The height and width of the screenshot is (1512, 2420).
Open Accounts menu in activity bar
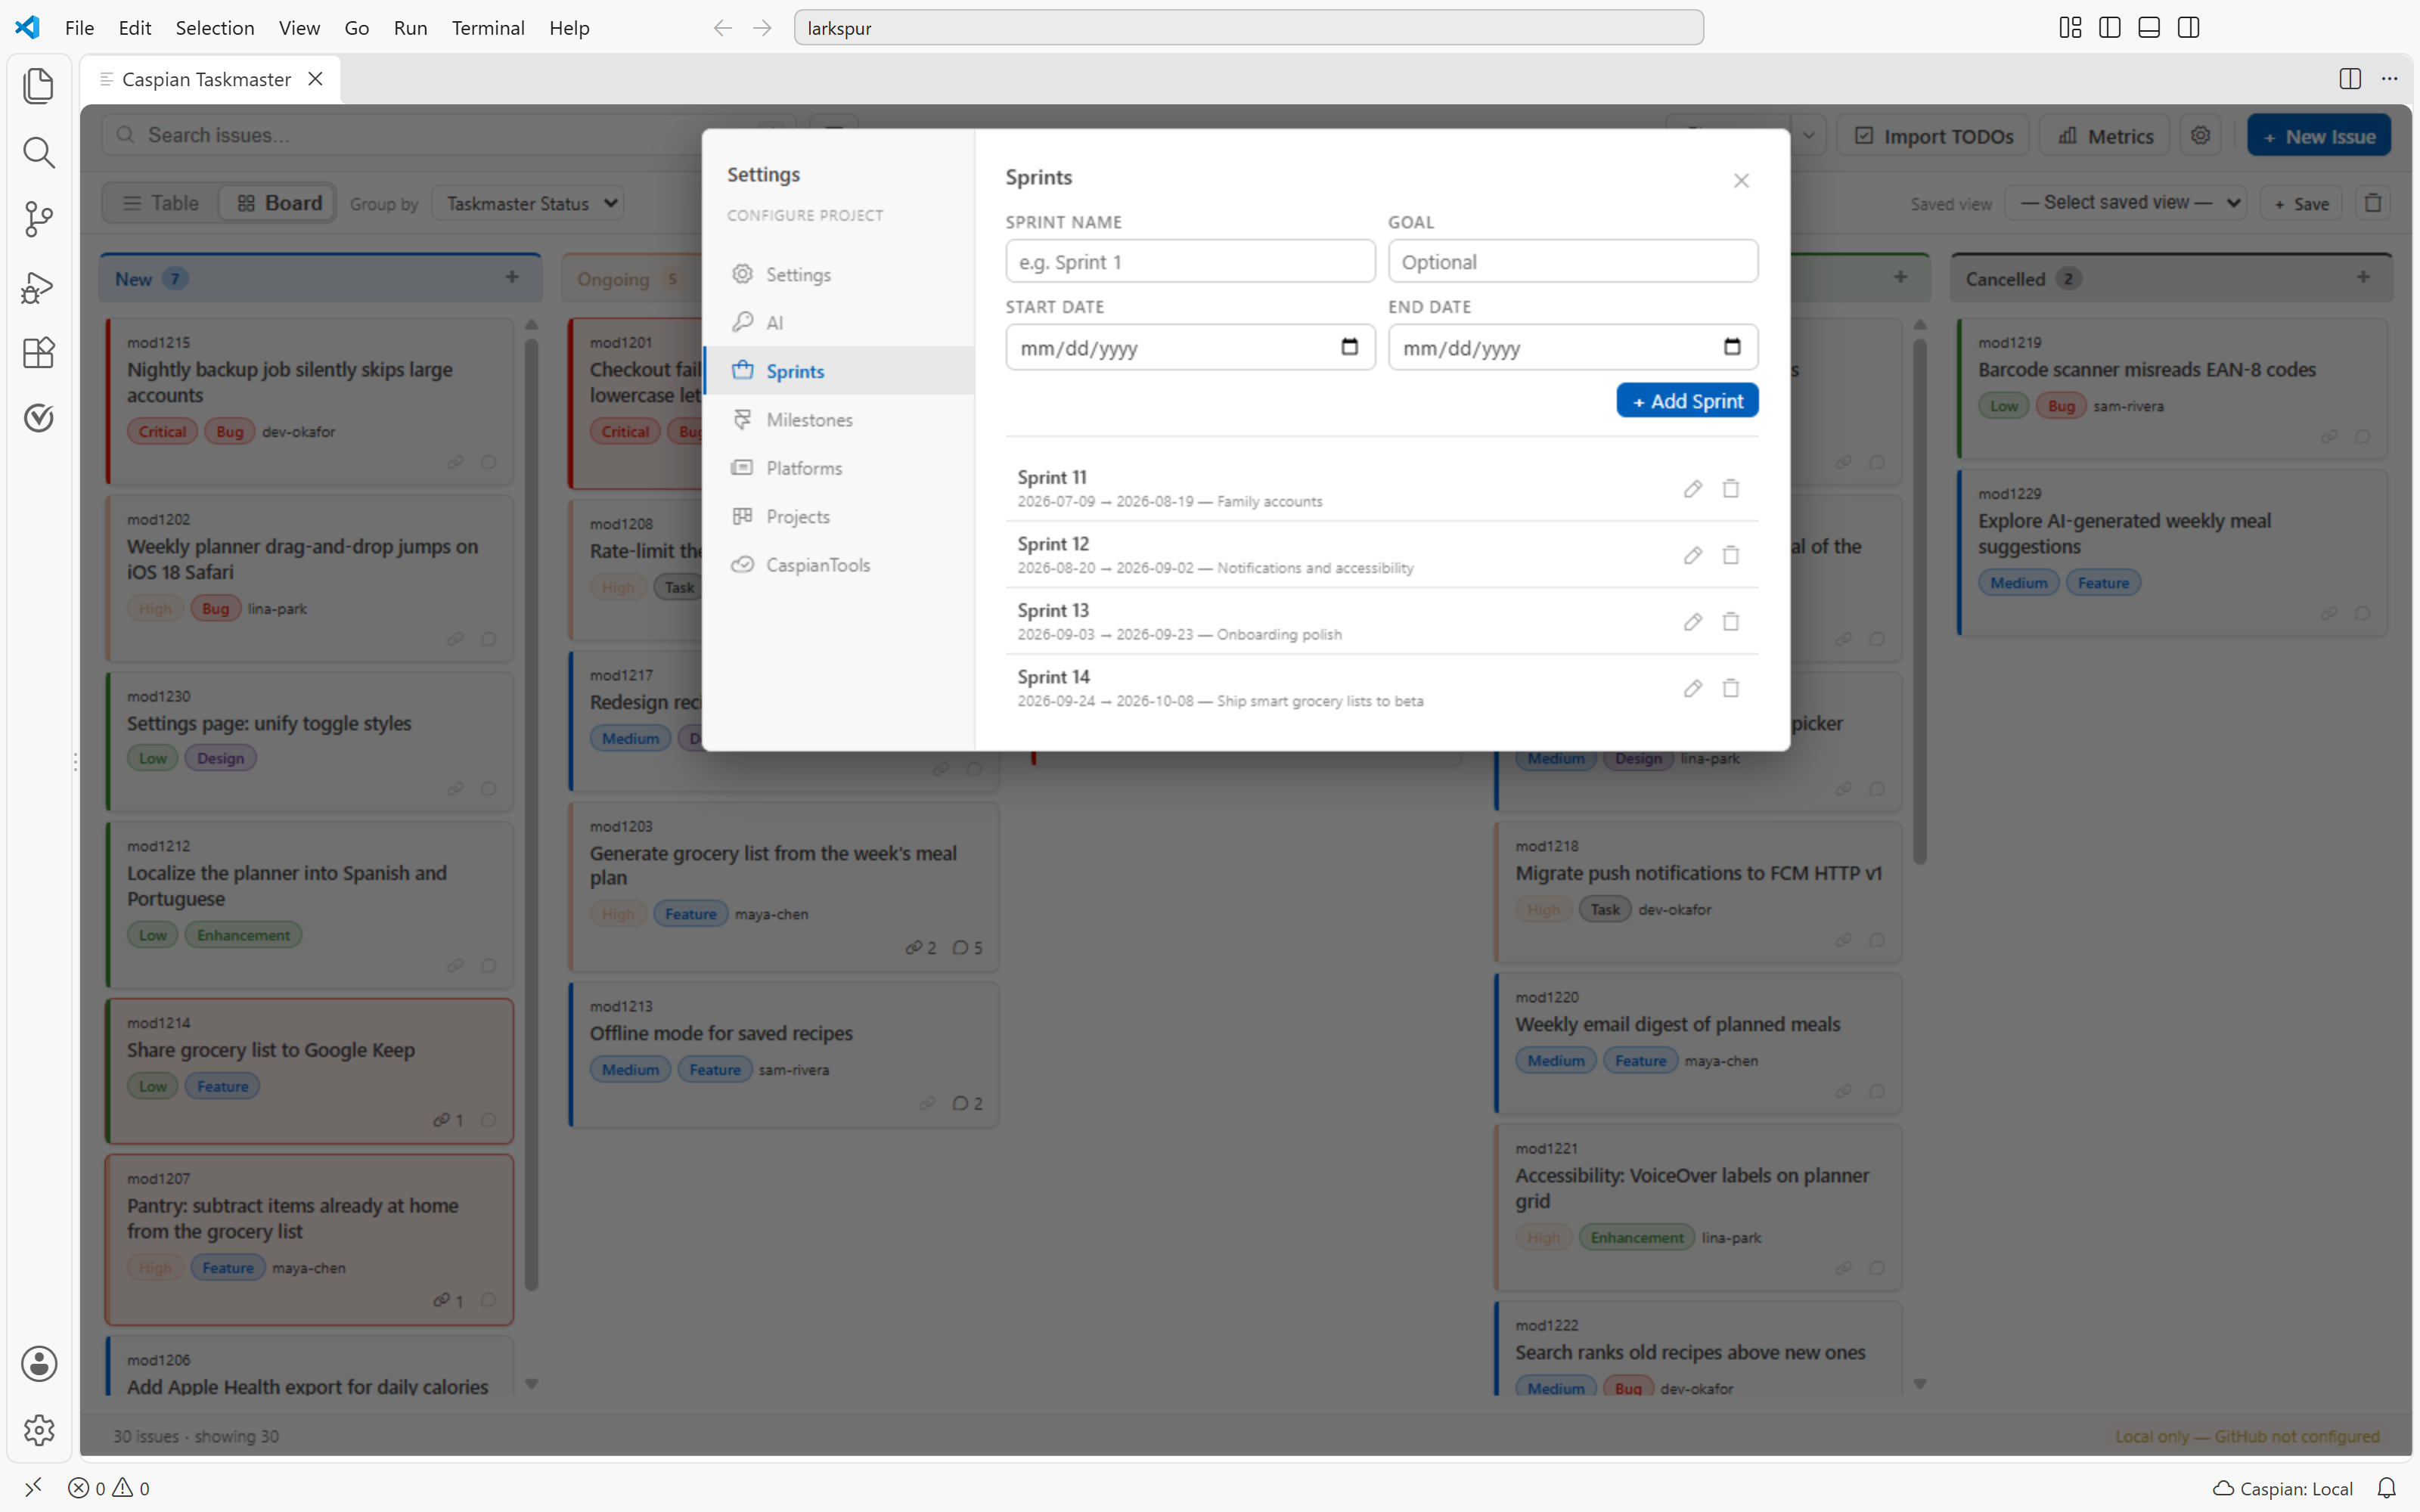pos(38,1364)
